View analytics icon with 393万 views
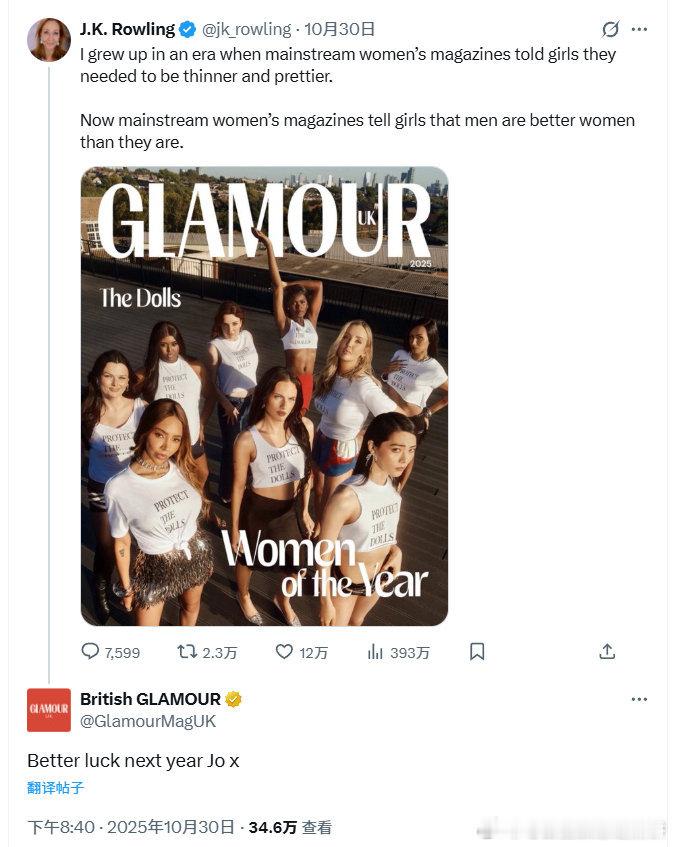 [x=376, y=652]
